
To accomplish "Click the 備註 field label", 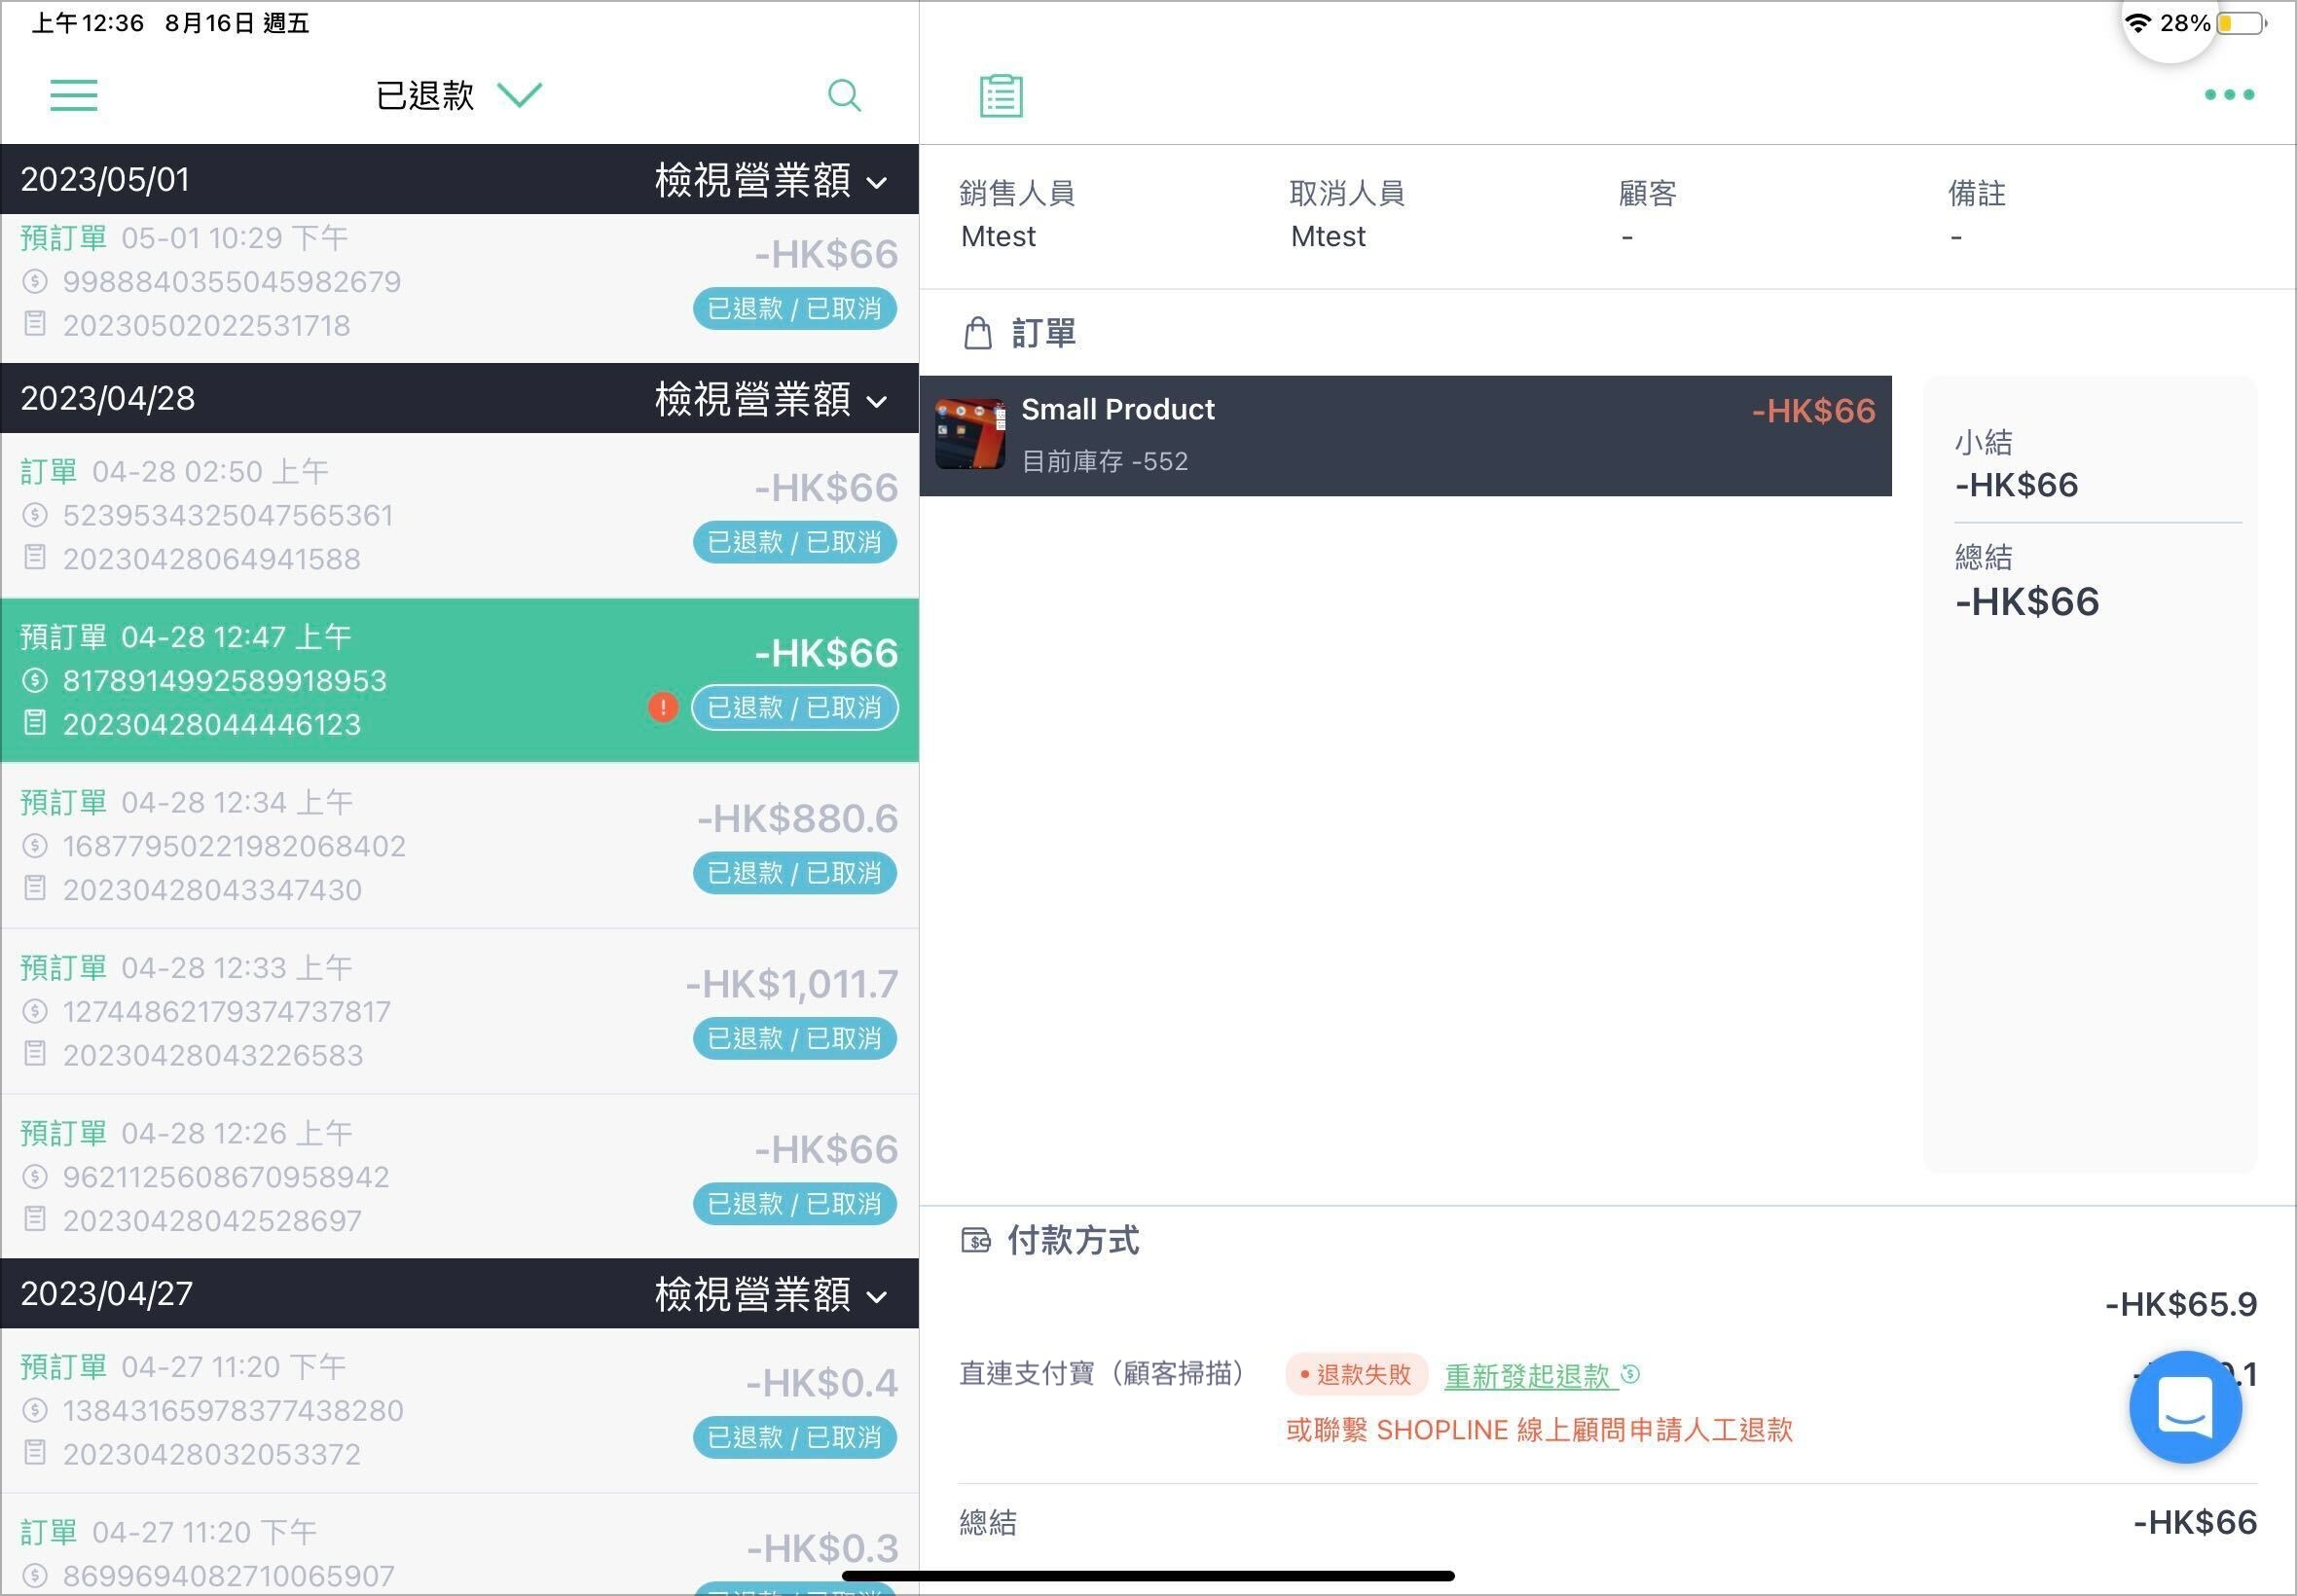I will click(1976, 193).
